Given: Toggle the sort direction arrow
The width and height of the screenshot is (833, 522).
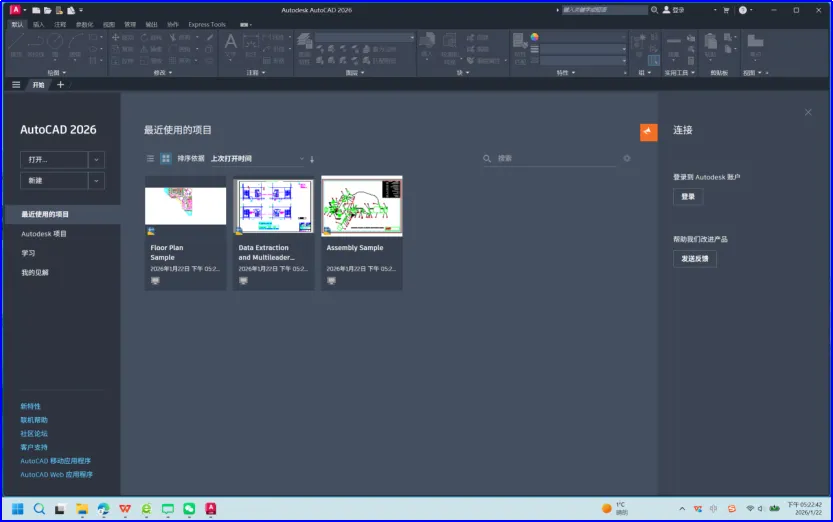Looking at the screenshot, I should [312, 159].
